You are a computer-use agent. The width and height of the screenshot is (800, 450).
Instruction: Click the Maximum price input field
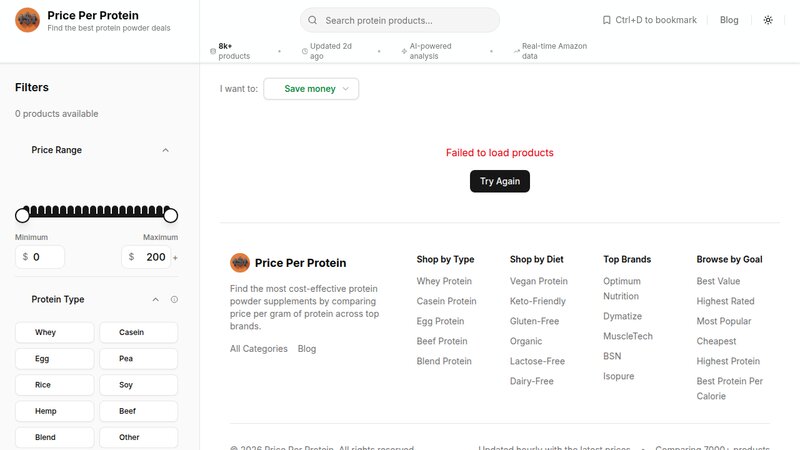click(146, 257)
